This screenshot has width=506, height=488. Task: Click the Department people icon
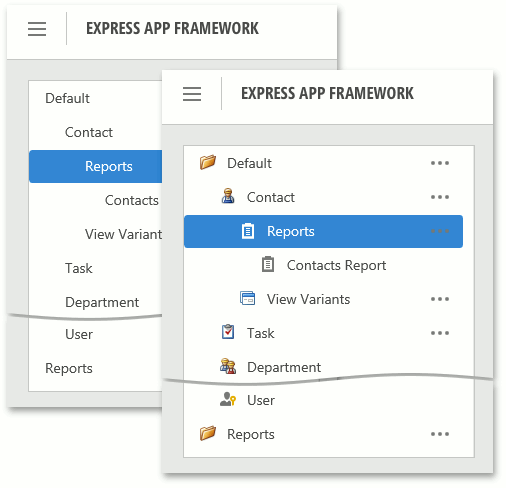point(228,366)
